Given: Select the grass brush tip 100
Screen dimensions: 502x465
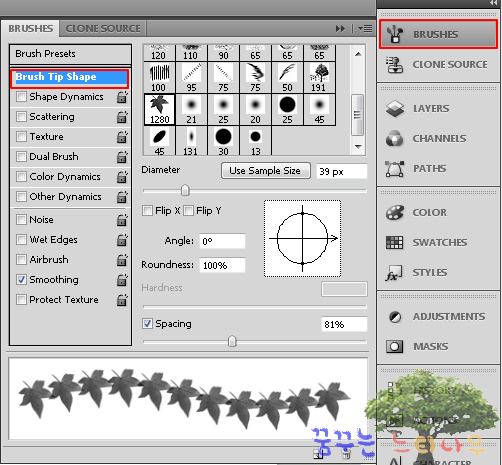Looking at the screenshot, I should (159, 78).
